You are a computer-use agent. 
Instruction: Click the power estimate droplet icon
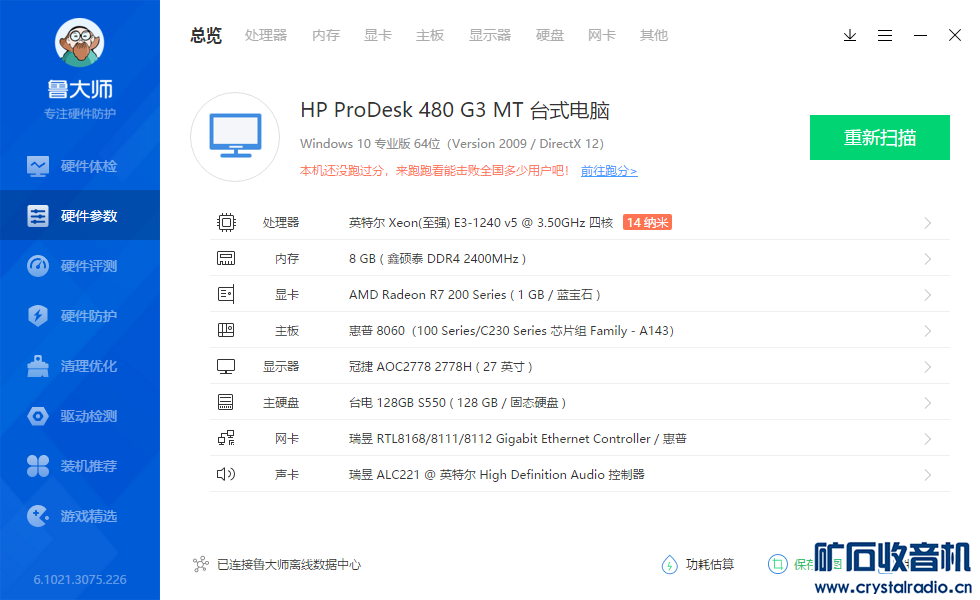(x=669, y=564)
